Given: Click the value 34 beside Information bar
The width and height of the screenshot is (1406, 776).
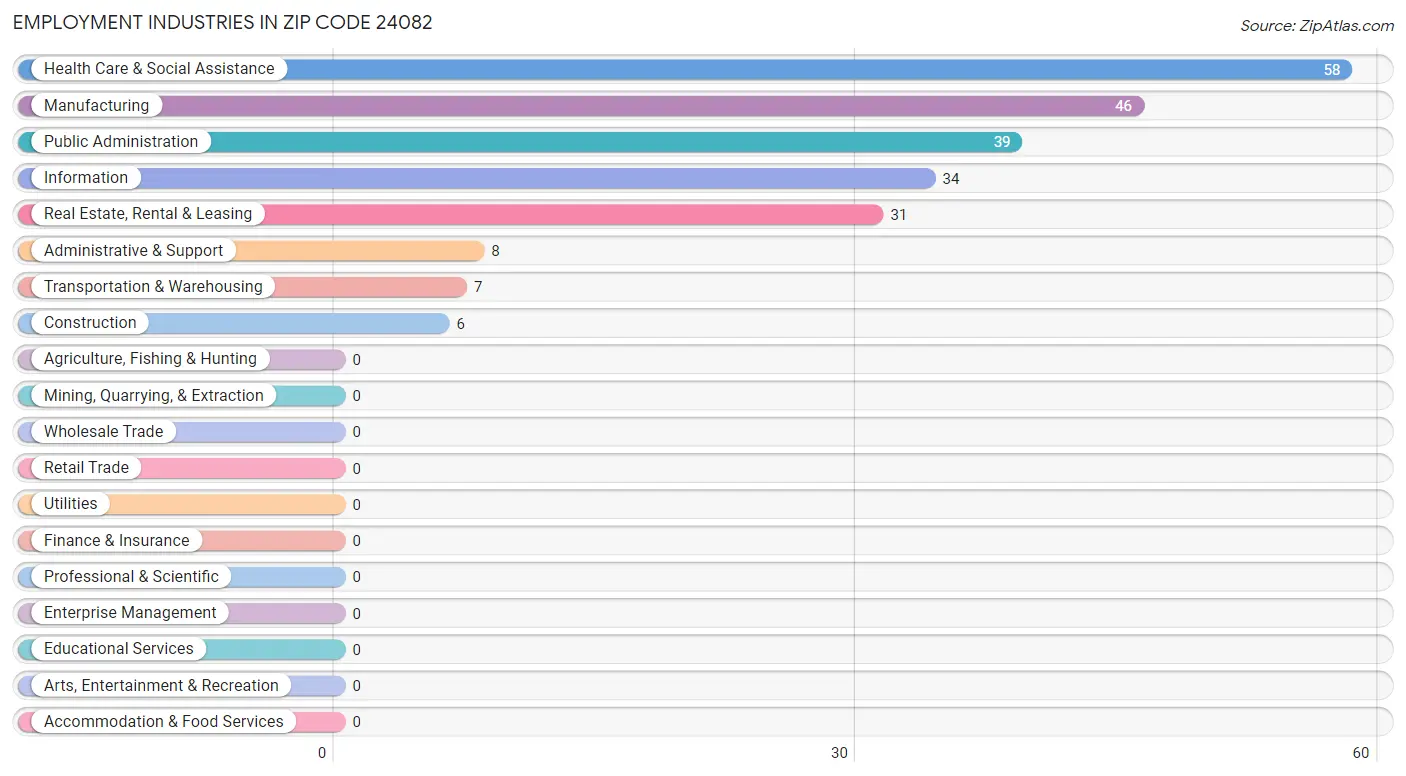Looking at the screenshot, I should [951, 179].
